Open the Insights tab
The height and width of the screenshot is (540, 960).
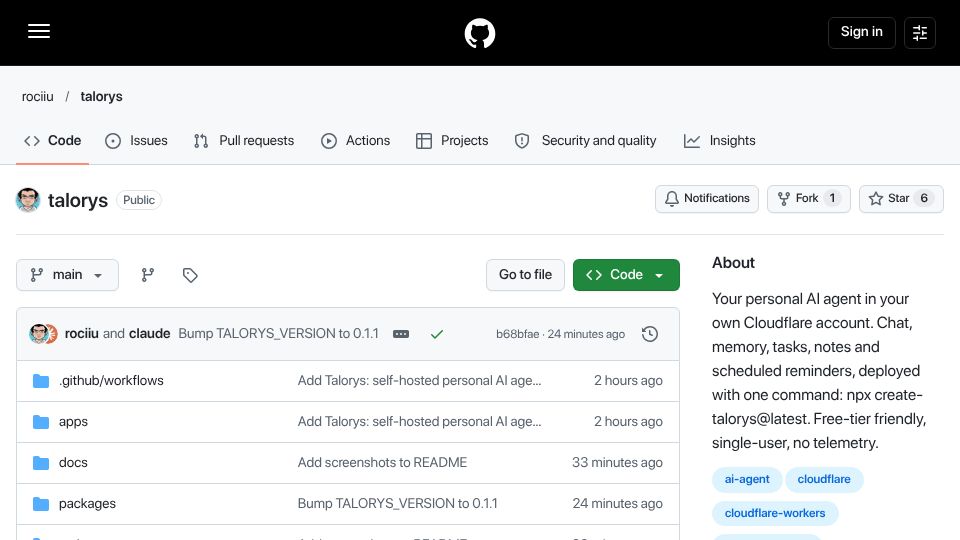point(719,141)
